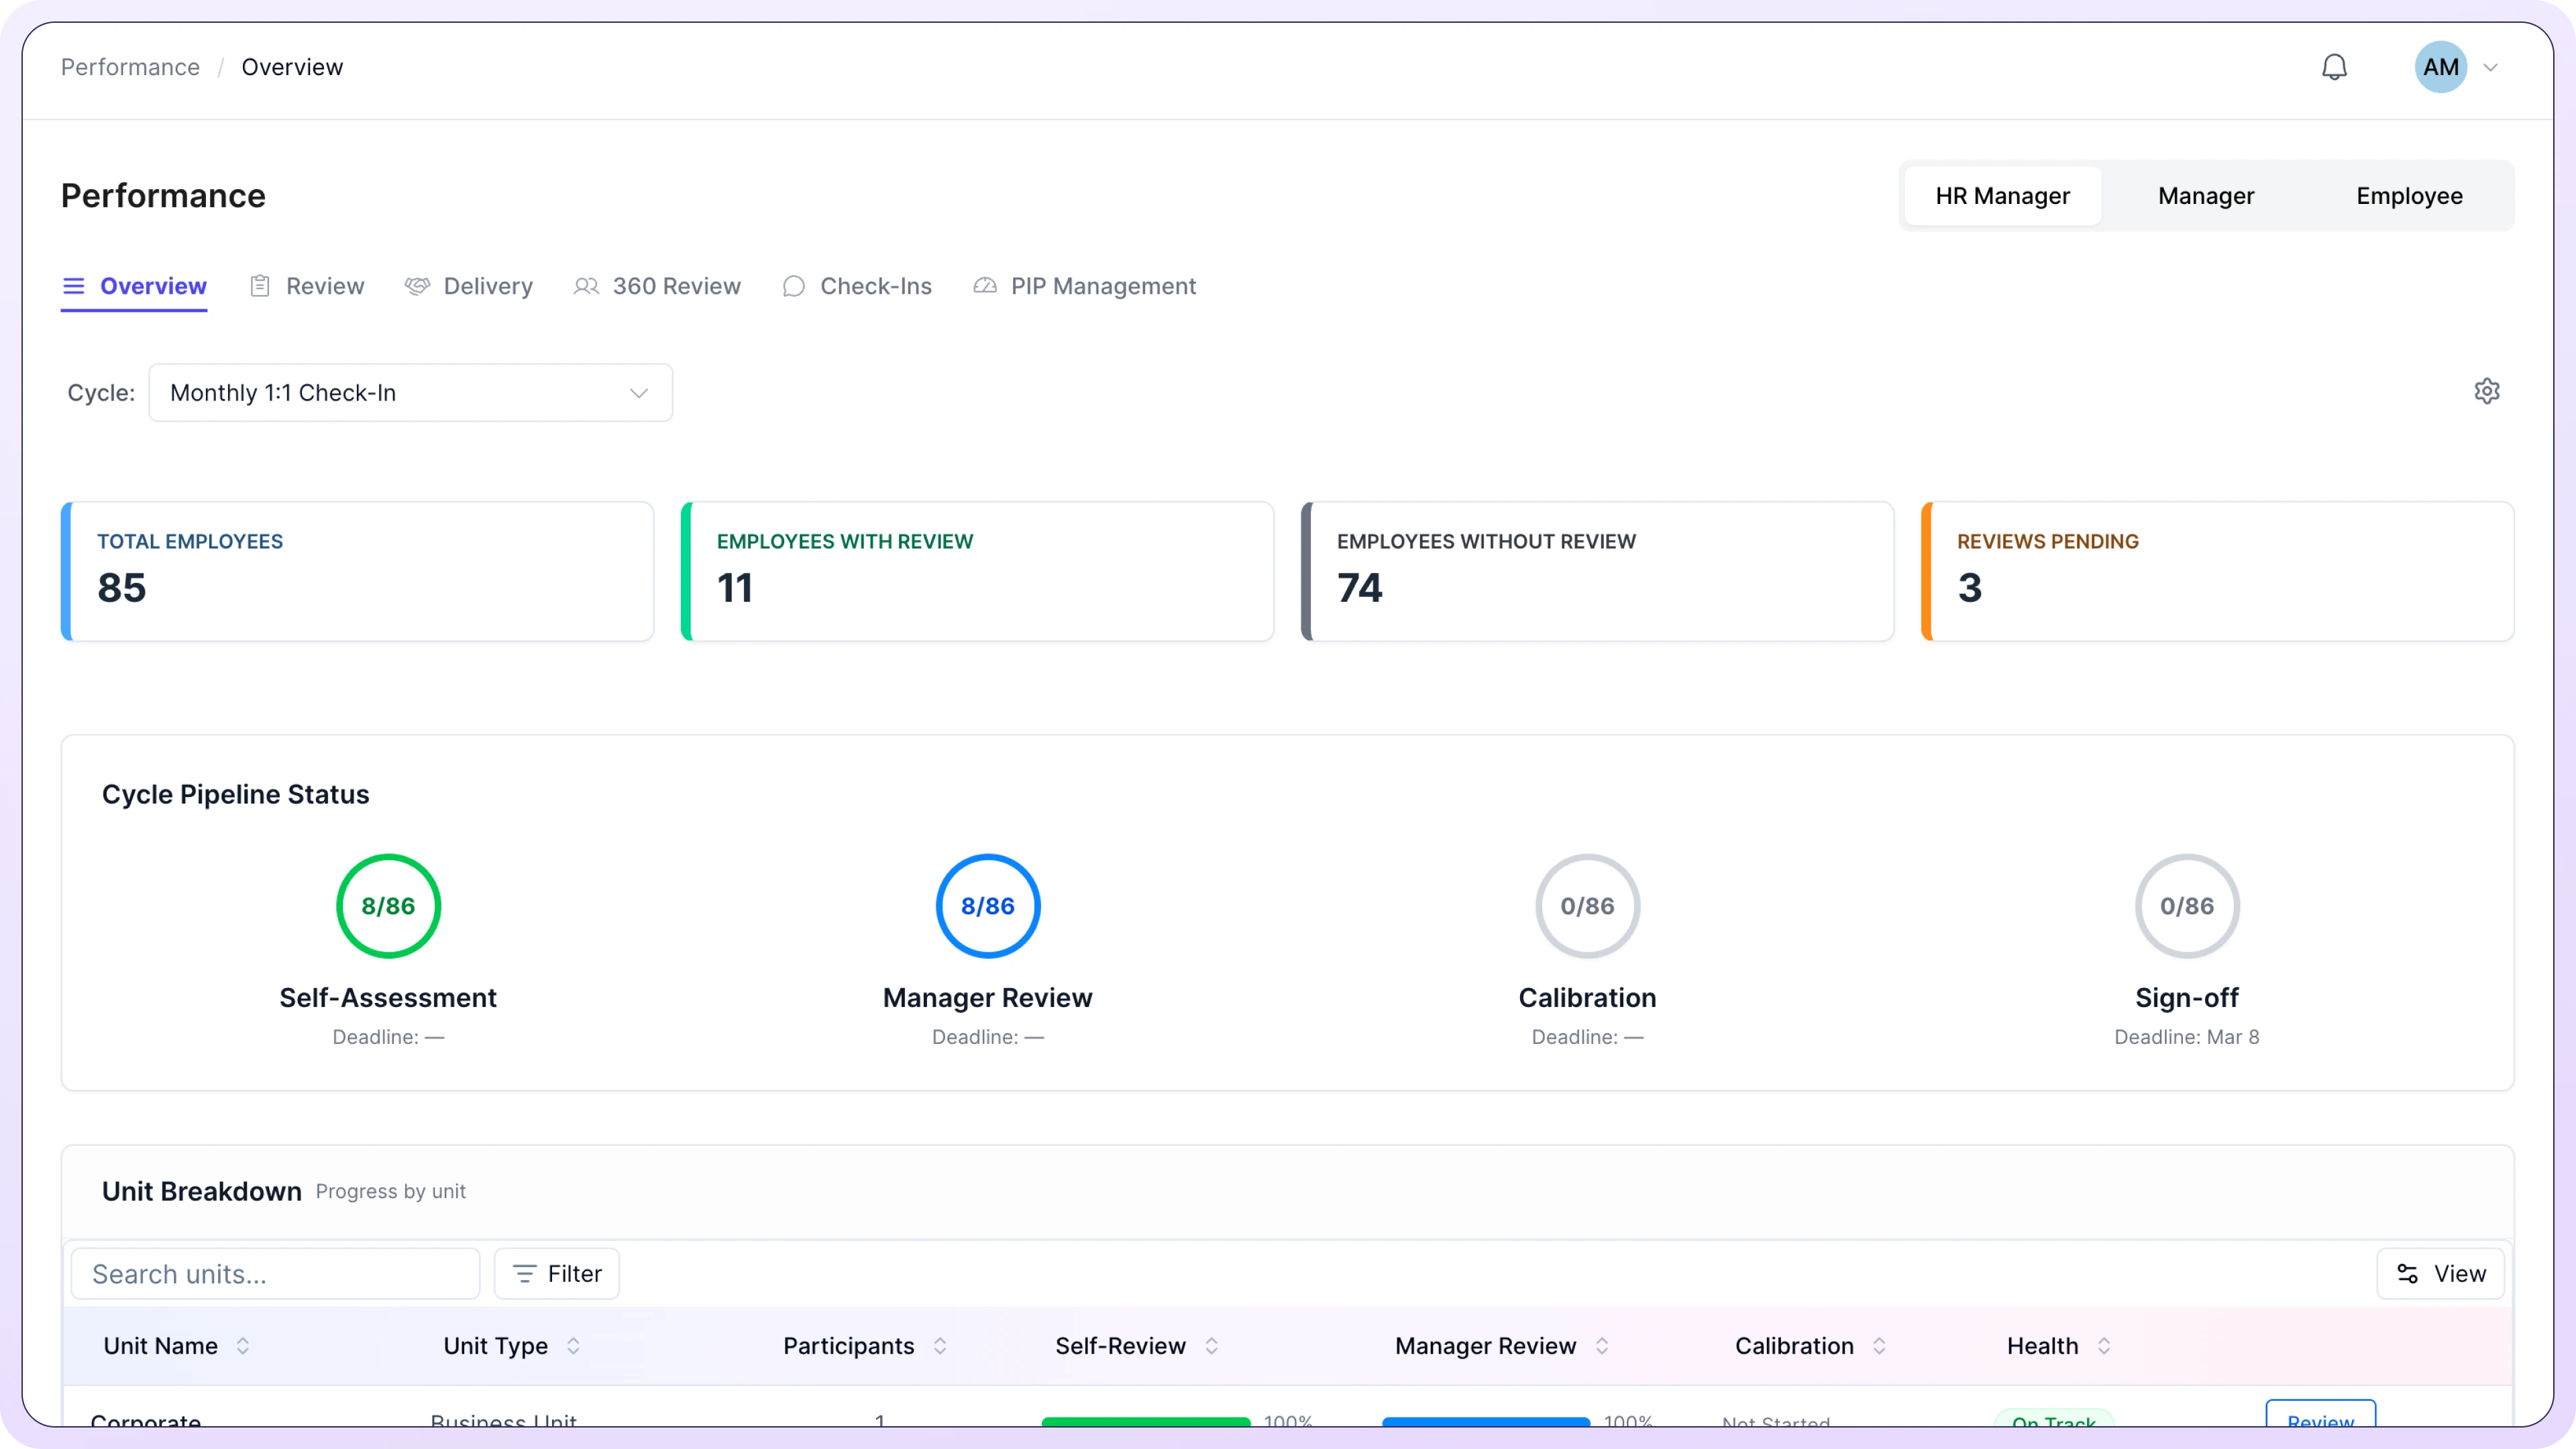Image resolution: width=2576 pixels, height=1449 pixels.
Task: Click the Self-Assessment 8/86 progress ring
Action: pos(388,906)
